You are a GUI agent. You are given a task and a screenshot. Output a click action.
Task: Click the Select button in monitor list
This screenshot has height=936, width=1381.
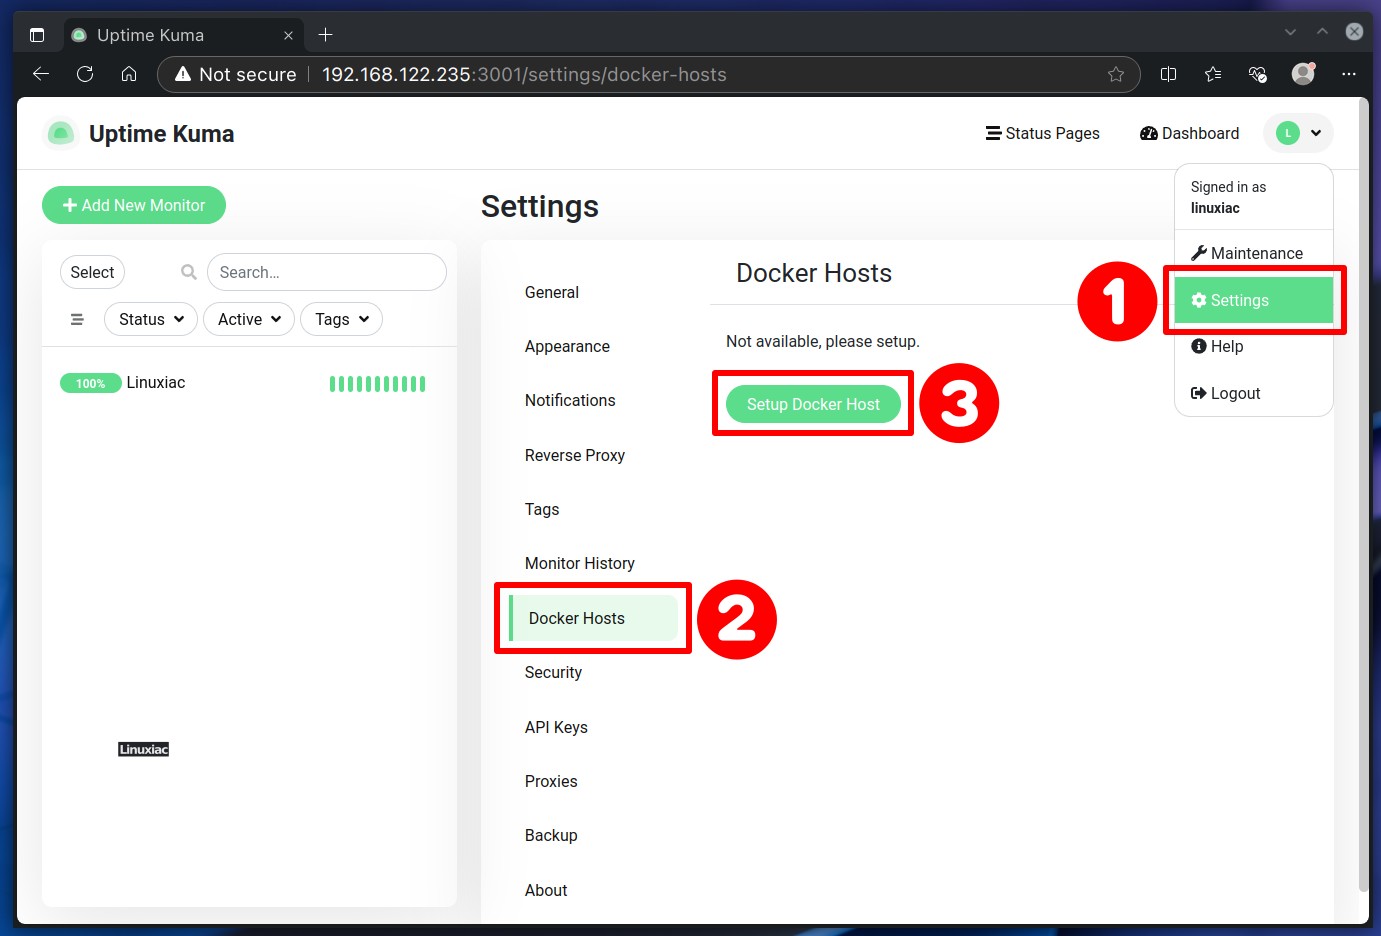point(92,272)
